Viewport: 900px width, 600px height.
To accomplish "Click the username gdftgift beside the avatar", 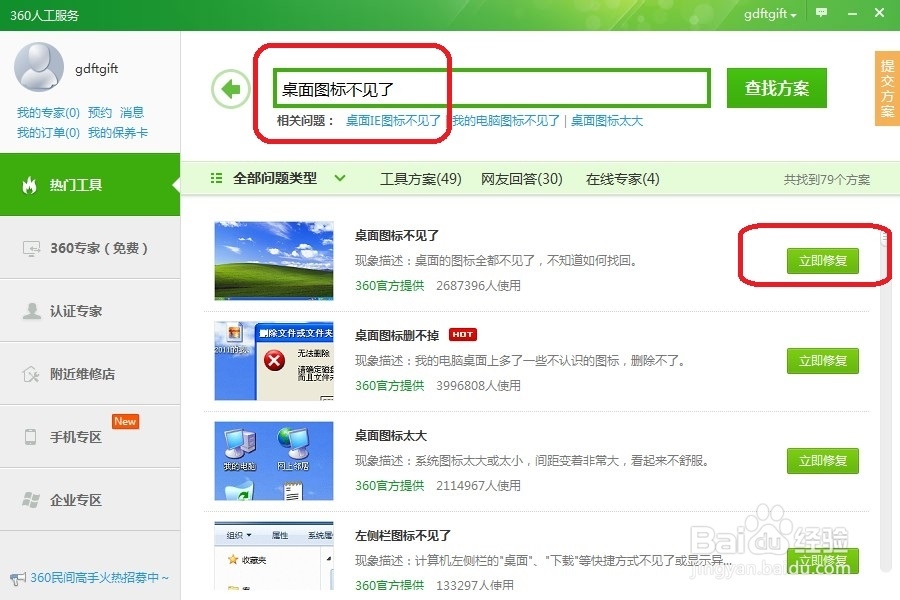I will point(96,69).
